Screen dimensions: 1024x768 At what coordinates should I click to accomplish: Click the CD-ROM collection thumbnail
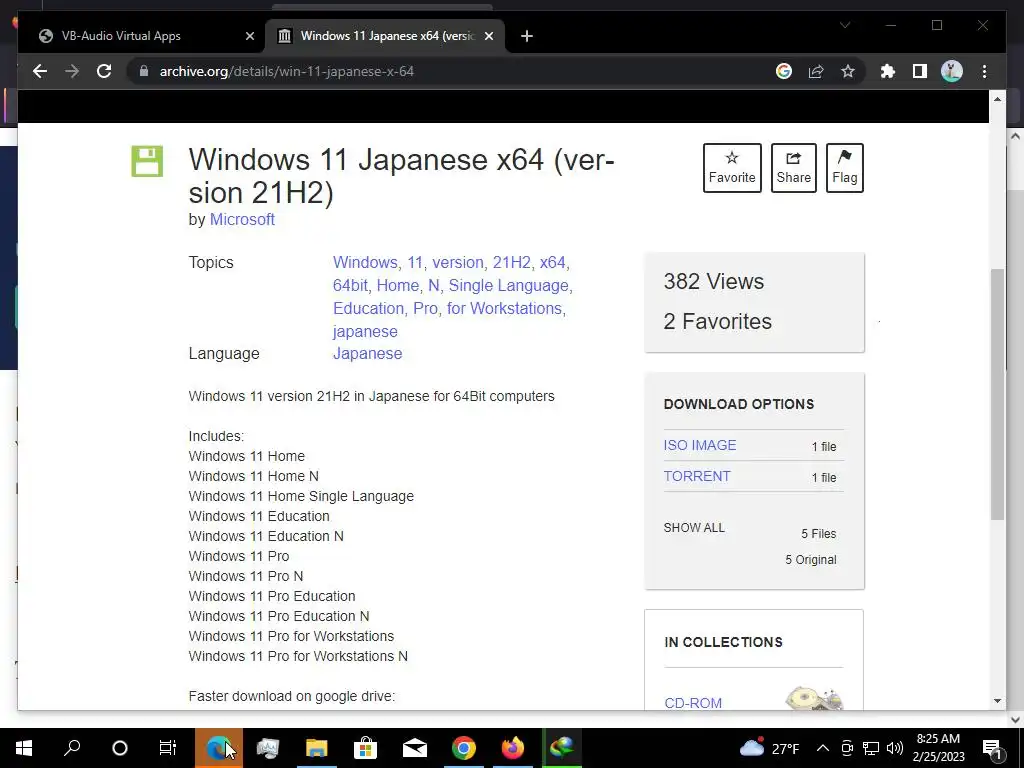coord(814,698)
